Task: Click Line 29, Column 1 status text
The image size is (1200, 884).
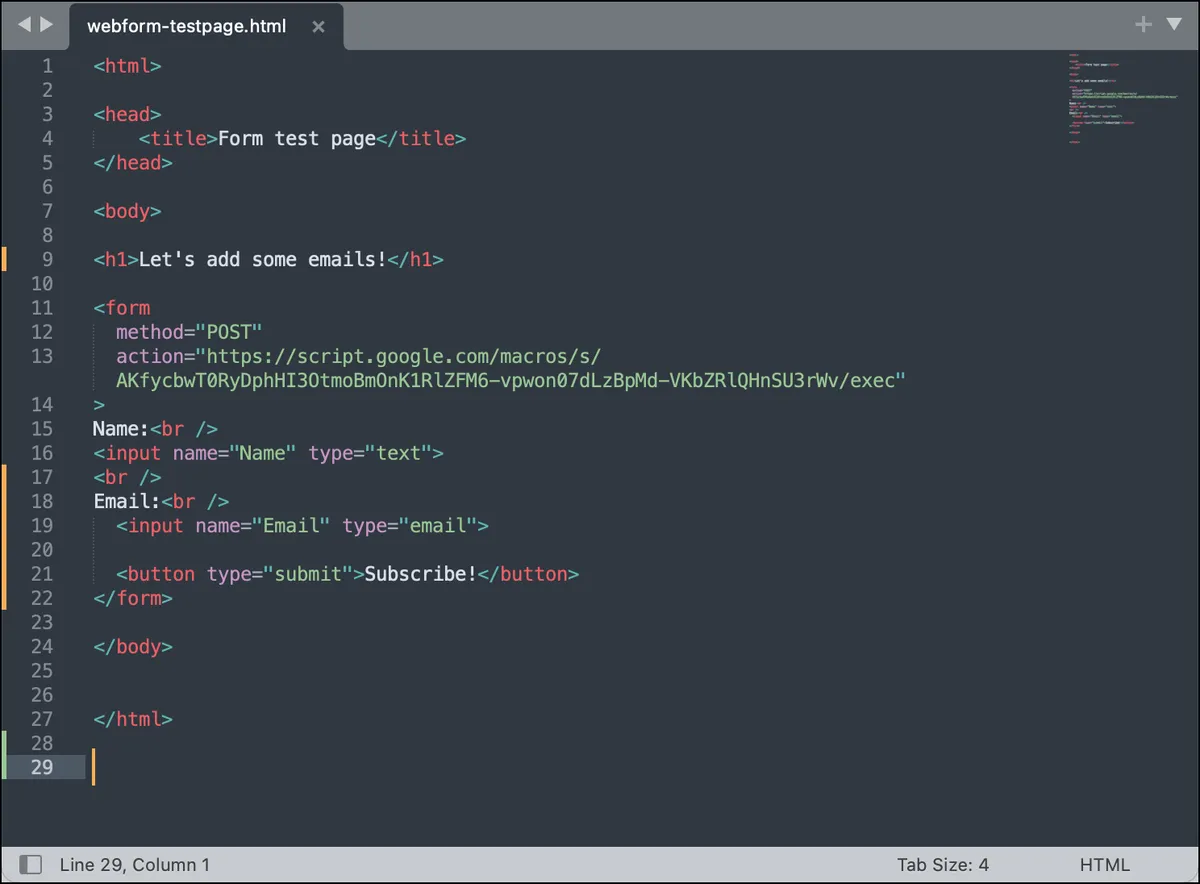Action: 135,865
